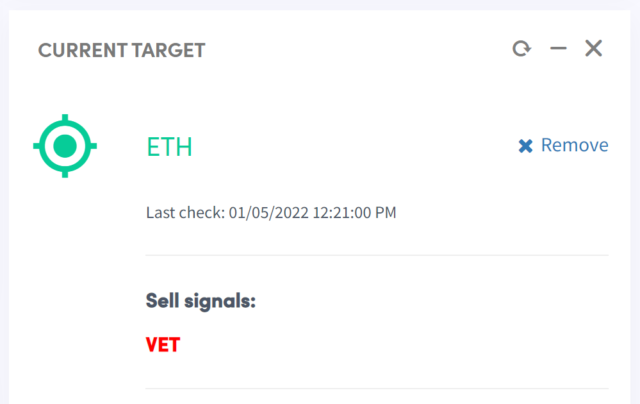Click the solid center dot of the crosshair

(x=65, y=146)
